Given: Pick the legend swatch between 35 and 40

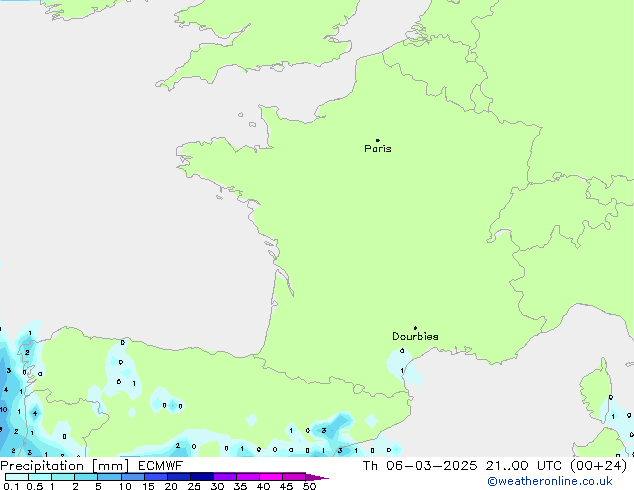Looking at the screenshot, I should (x=247, y=477).
